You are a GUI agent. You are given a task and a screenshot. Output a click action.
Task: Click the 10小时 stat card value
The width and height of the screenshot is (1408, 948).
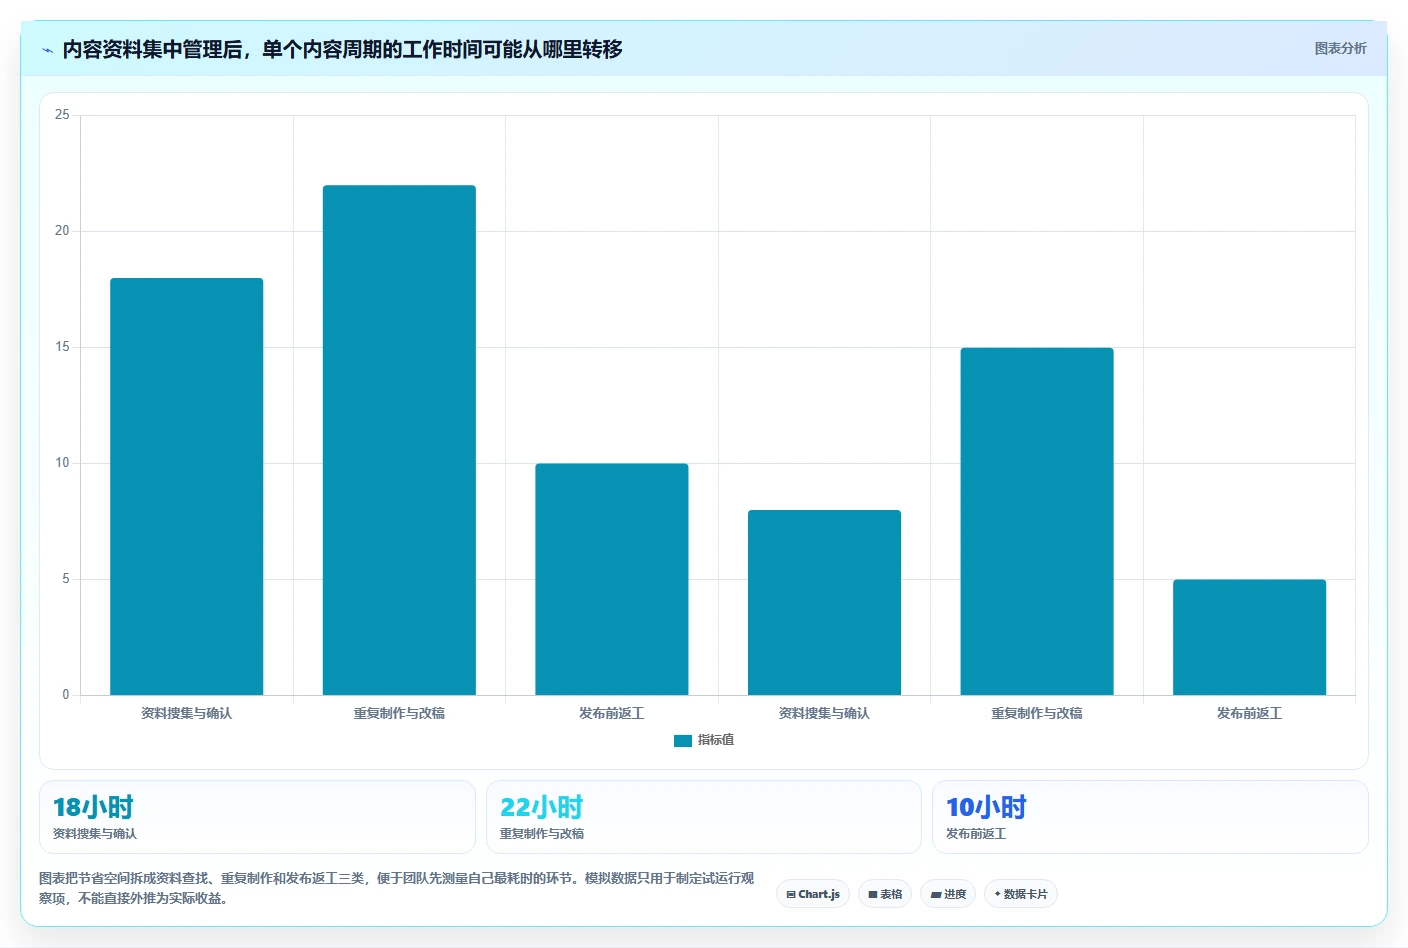[986, 807]
